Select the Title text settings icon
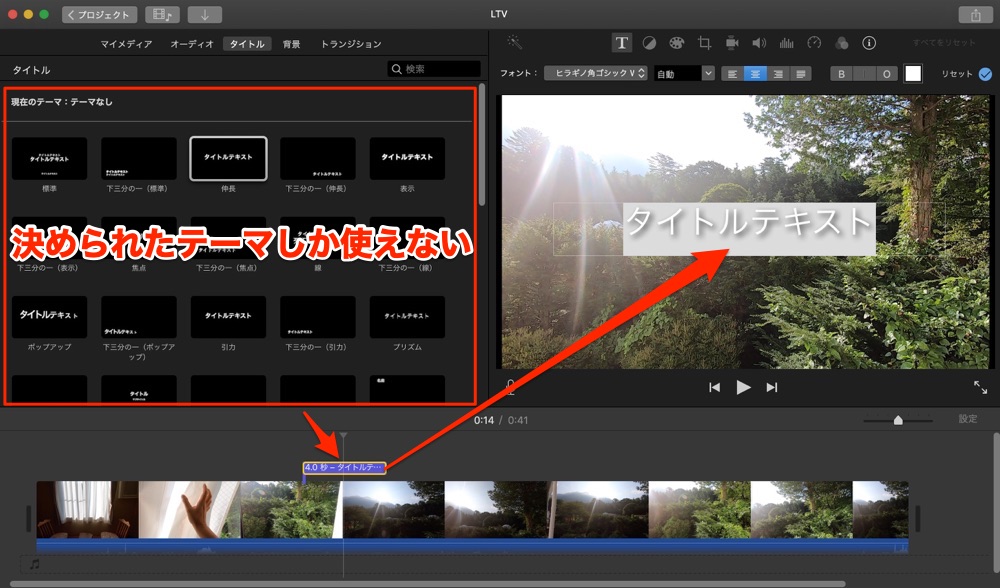 click(621, 43)
